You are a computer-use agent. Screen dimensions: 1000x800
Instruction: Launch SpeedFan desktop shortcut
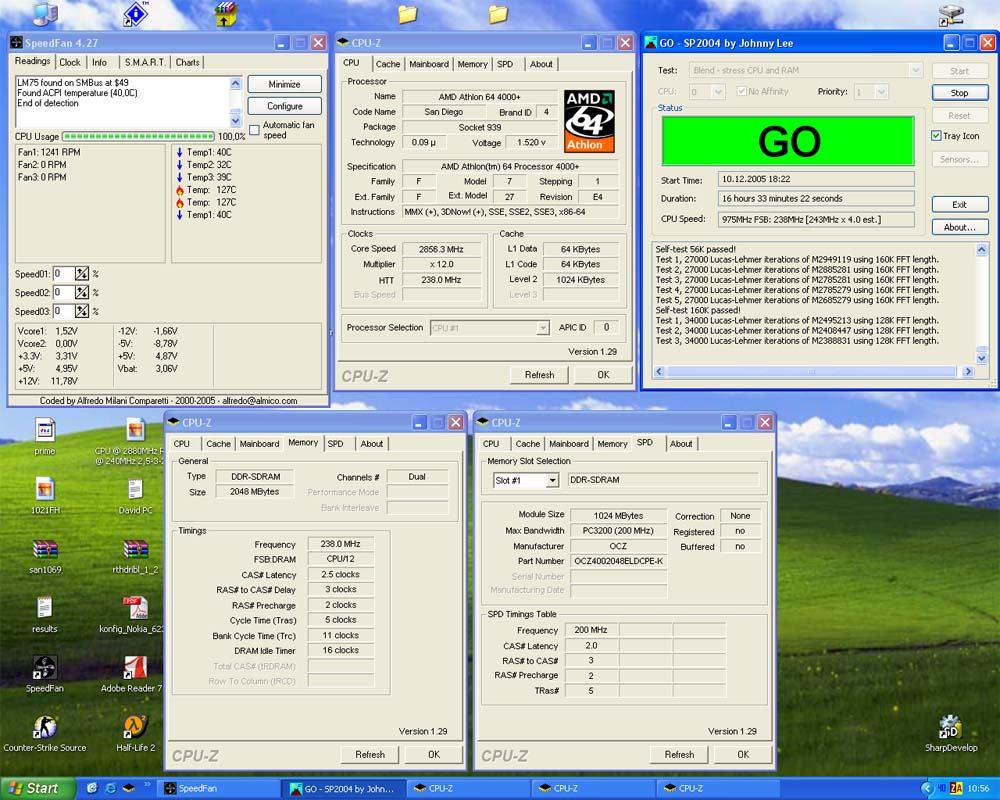point(45,667)
